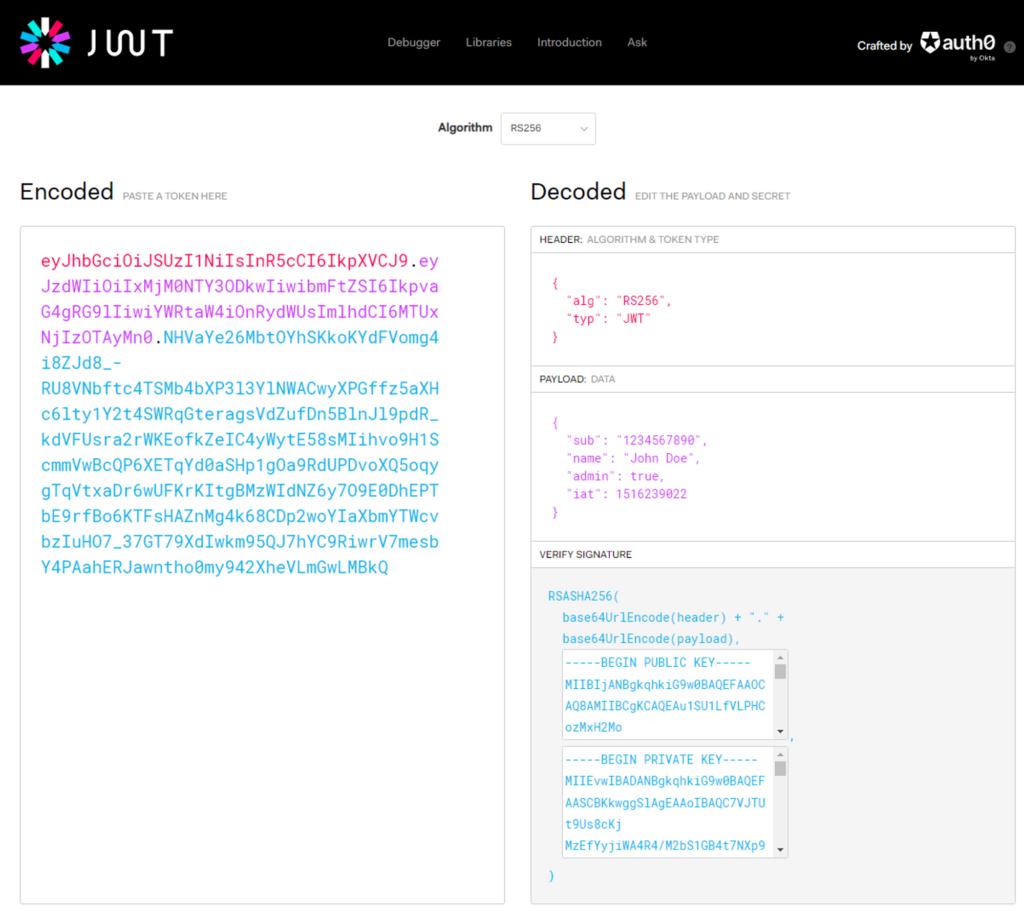
Task: Click the colorful JWT starburst logo
Action: [45, 43]
